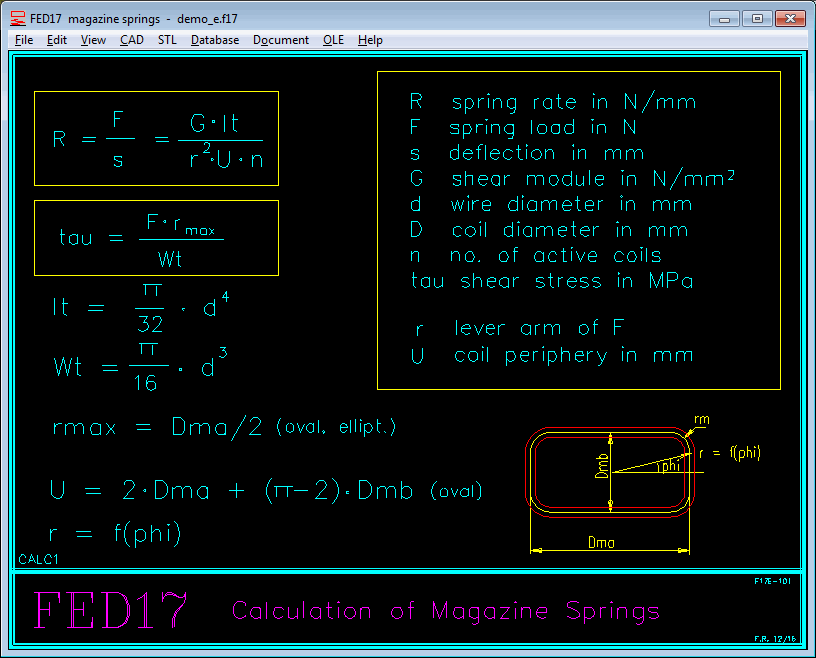Image resolution: width=816 pixels, height=658 pixels.
Task: Click the It = π/32 · d⁴ formula
Action: click(141, 308)
